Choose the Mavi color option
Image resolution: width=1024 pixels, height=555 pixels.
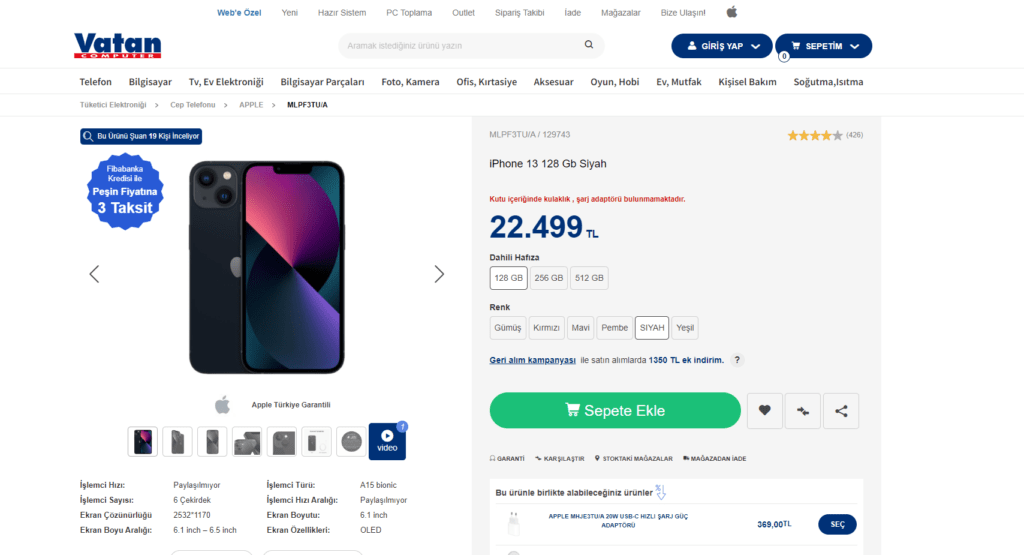pyautogui.click(x=580, y=328)
